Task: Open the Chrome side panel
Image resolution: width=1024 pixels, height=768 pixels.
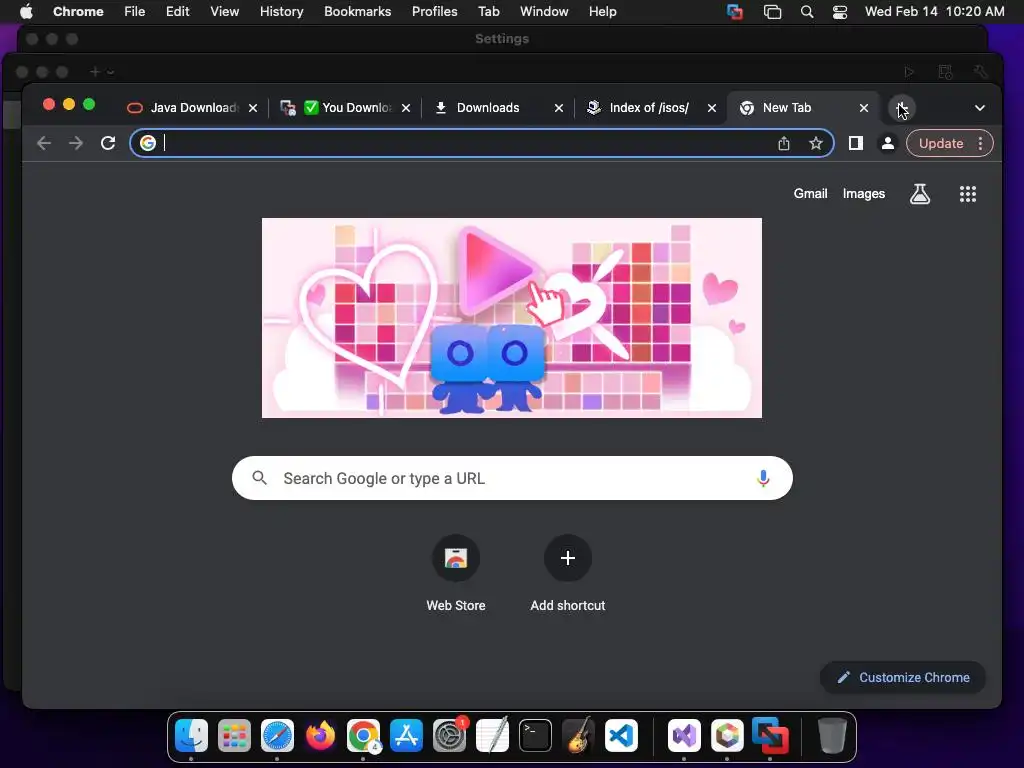Action: [x=856, y=143]
